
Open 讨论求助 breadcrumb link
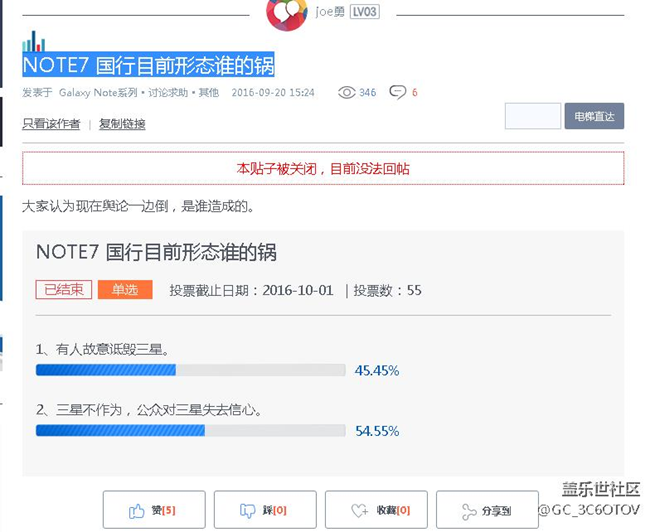tap(168, 92)
